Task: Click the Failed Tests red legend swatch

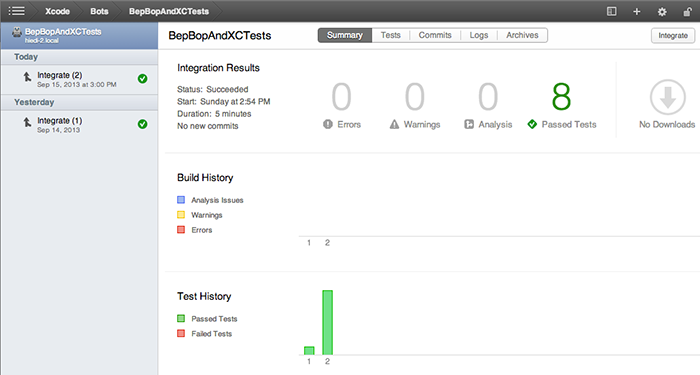Action: pyautogui.click(x=181, y=333)
